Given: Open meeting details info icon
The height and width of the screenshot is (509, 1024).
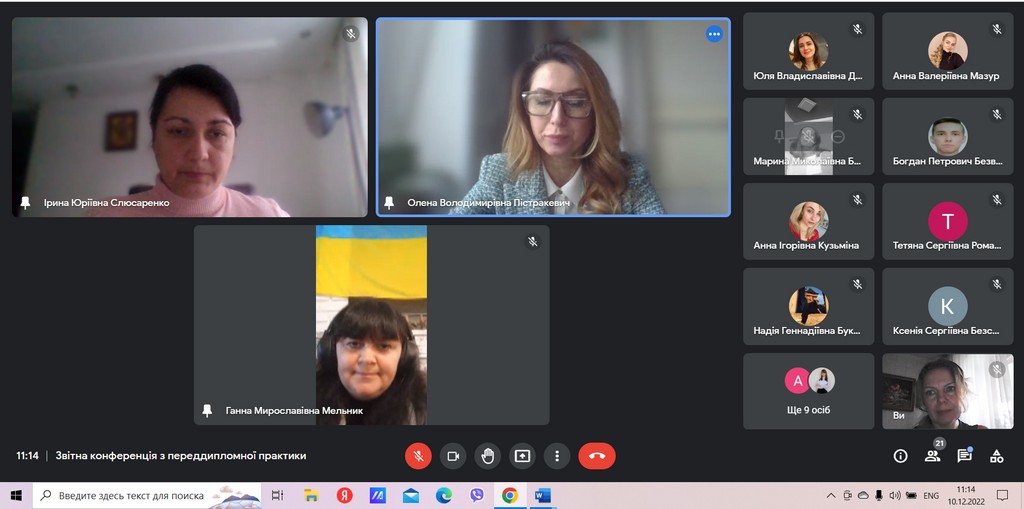Looking at the screenshot, I should tap(900, 456).
